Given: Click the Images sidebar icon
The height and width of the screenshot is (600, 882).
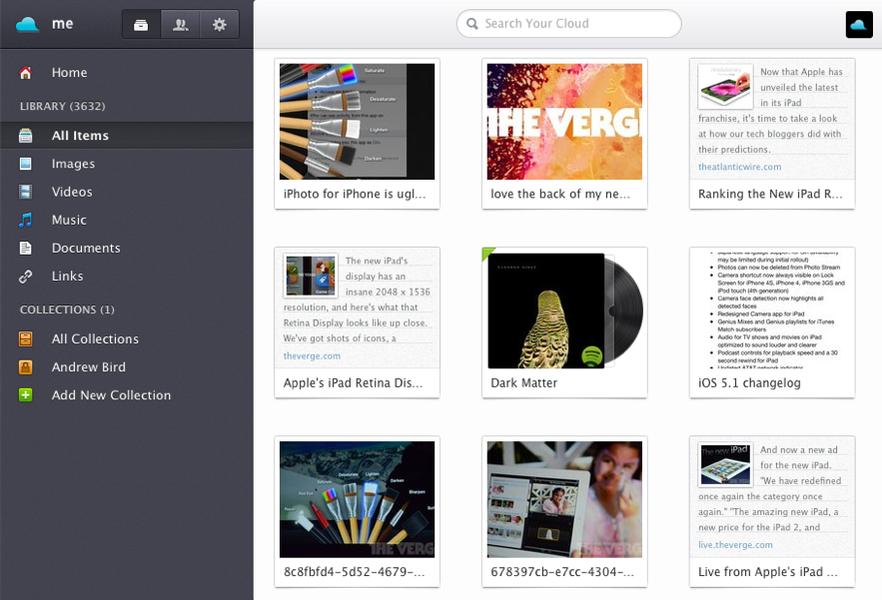Looking at the screenshot, I should click(x=25, y=164).
